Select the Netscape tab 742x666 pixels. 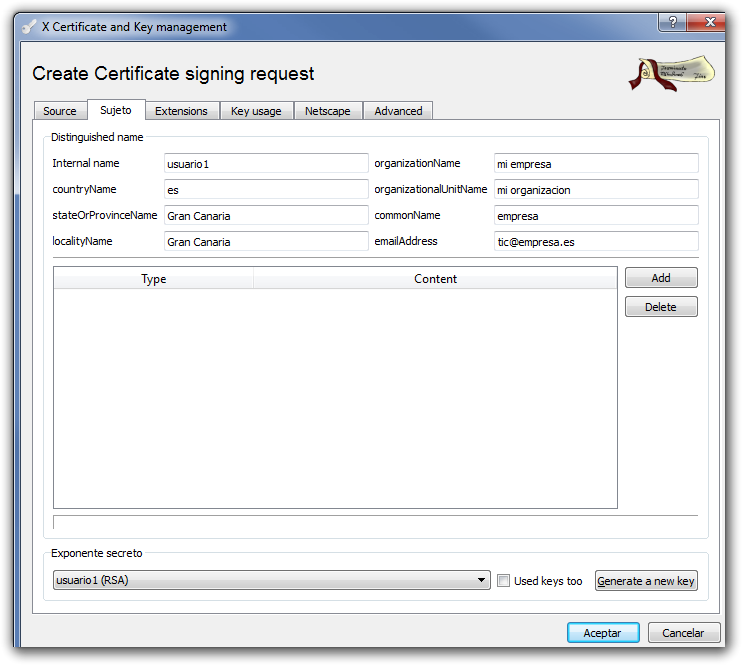328,111
